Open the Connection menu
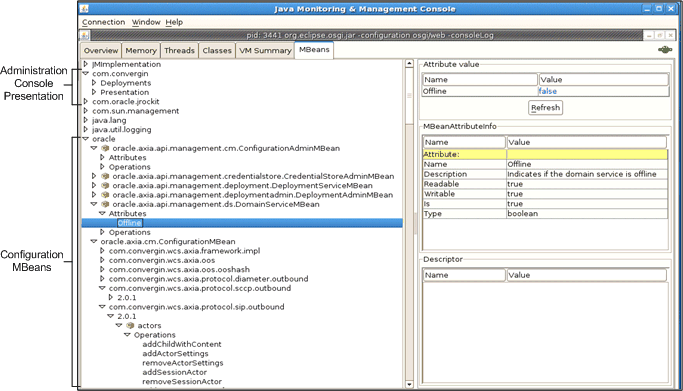Screen dimensions: 683x391 103,22
